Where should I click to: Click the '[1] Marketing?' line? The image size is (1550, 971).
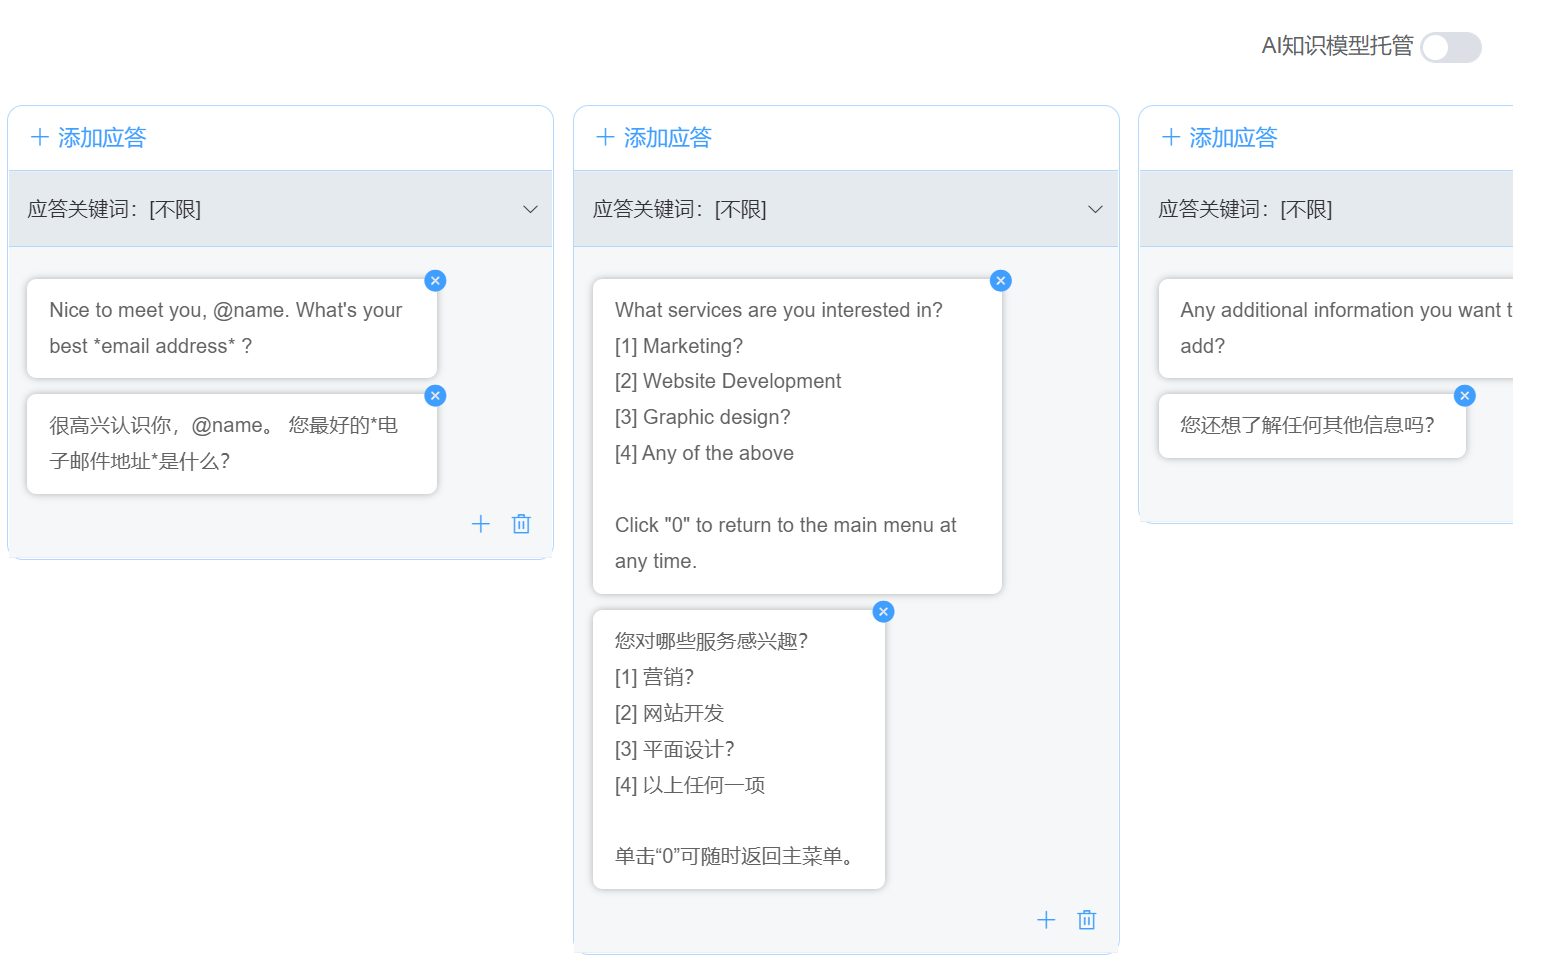pyautogui.click(x=679, y=346)
